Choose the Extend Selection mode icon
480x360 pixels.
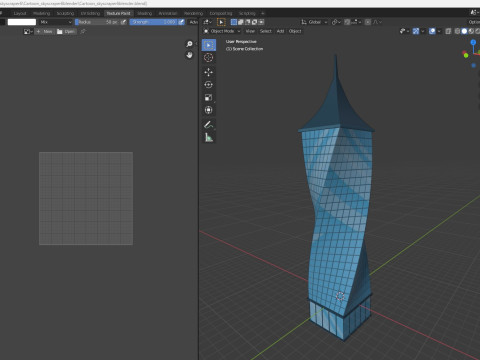tap(241, 22)
